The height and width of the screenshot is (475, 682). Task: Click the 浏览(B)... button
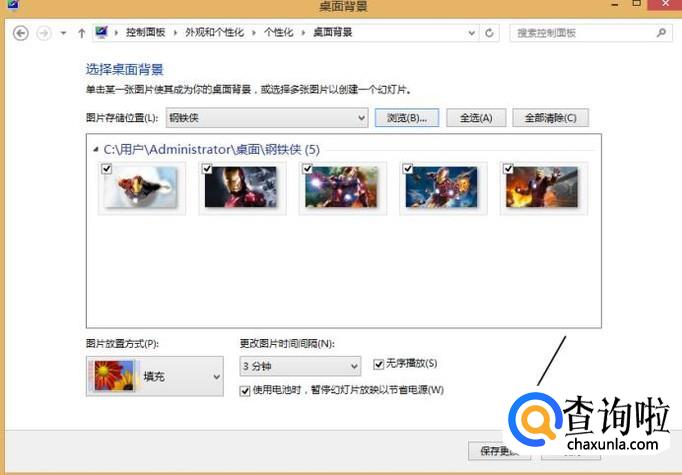(x=407, y=117)
